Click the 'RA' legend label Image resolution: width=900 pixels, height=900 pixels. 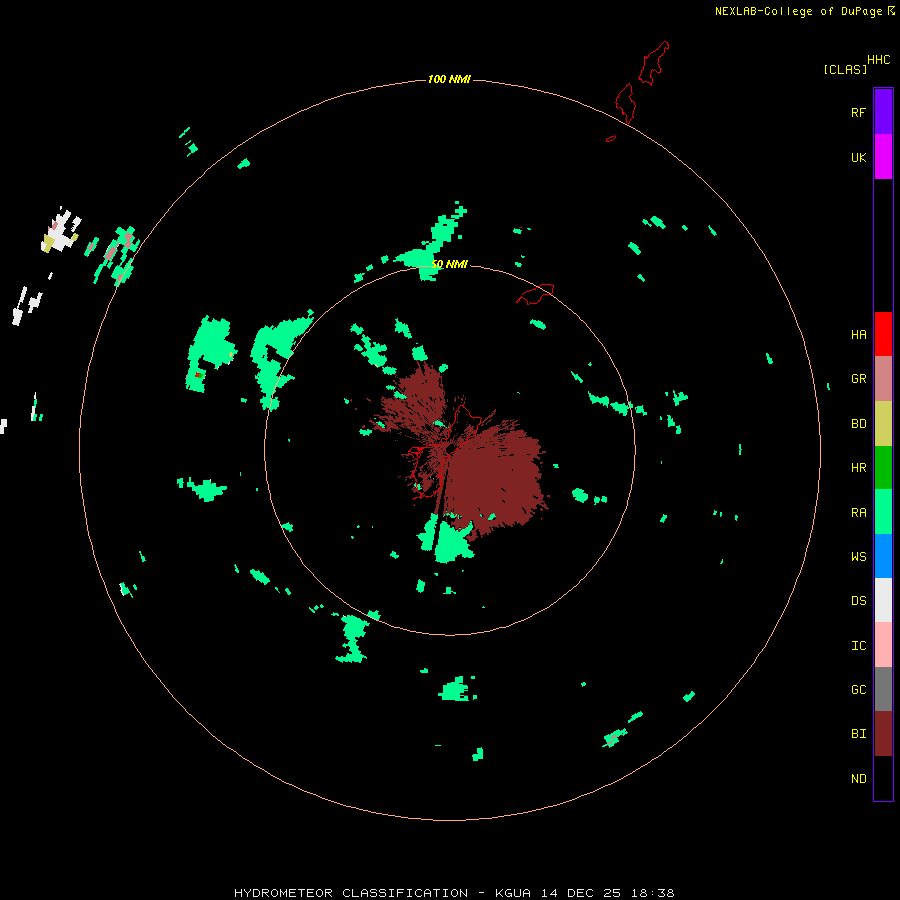tap(858, 513)
